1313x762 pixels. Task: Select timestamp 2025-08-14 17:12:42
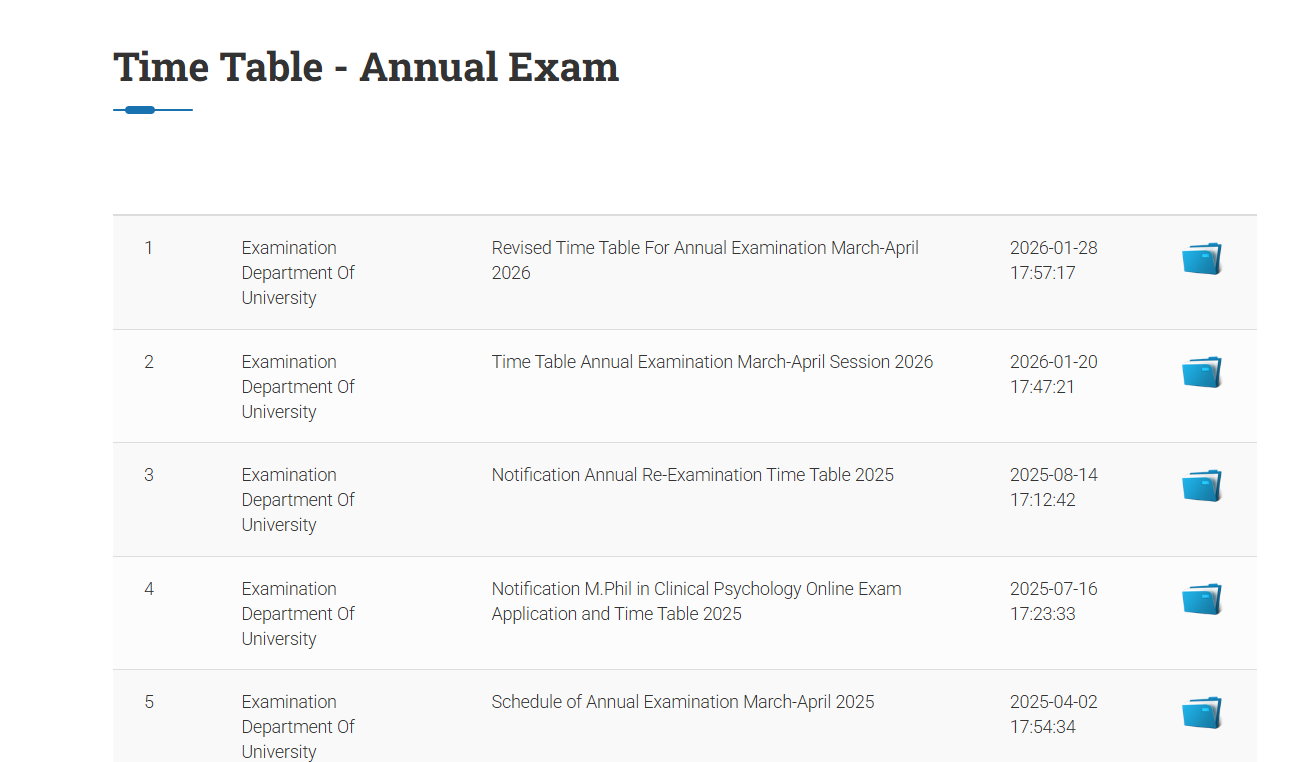point(1054,487)
